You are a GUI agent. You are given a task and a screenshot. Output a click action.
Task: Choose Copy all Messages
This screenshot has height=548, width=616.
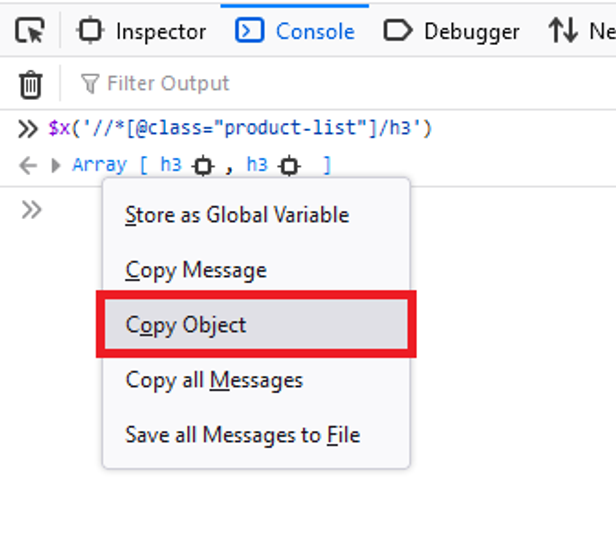click(x=214, y=380)
